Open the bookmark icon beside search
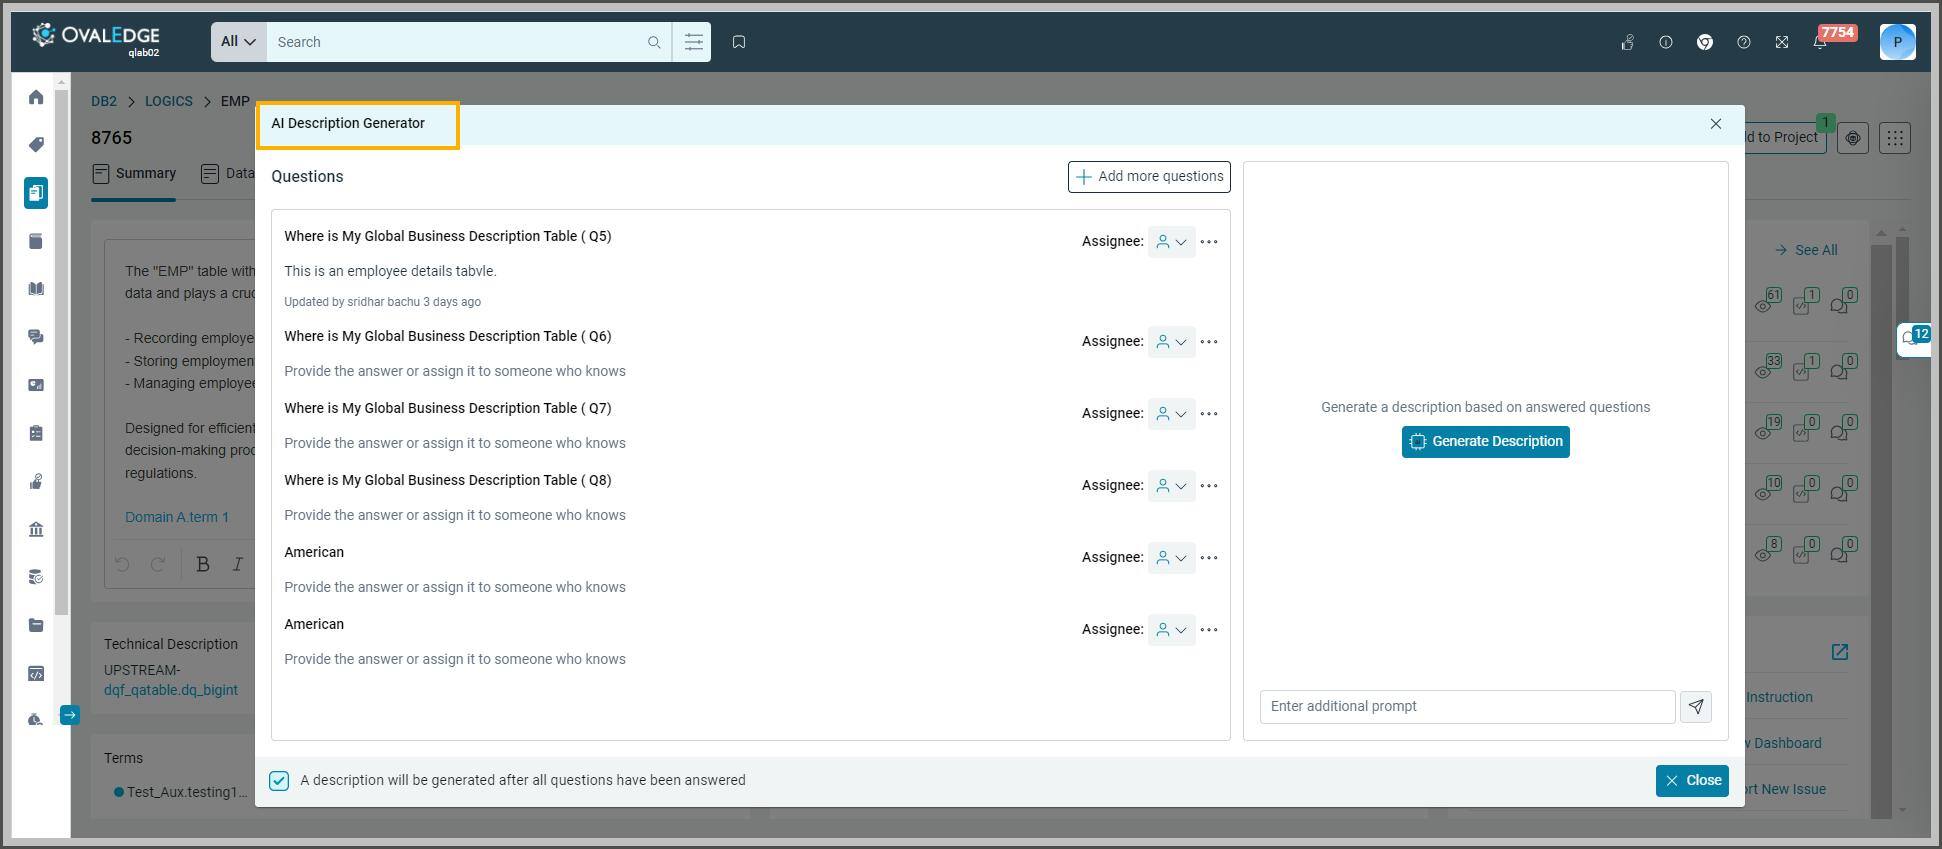Image resolution: width=1942 pixels, height=849 pixels. [739, 42]
